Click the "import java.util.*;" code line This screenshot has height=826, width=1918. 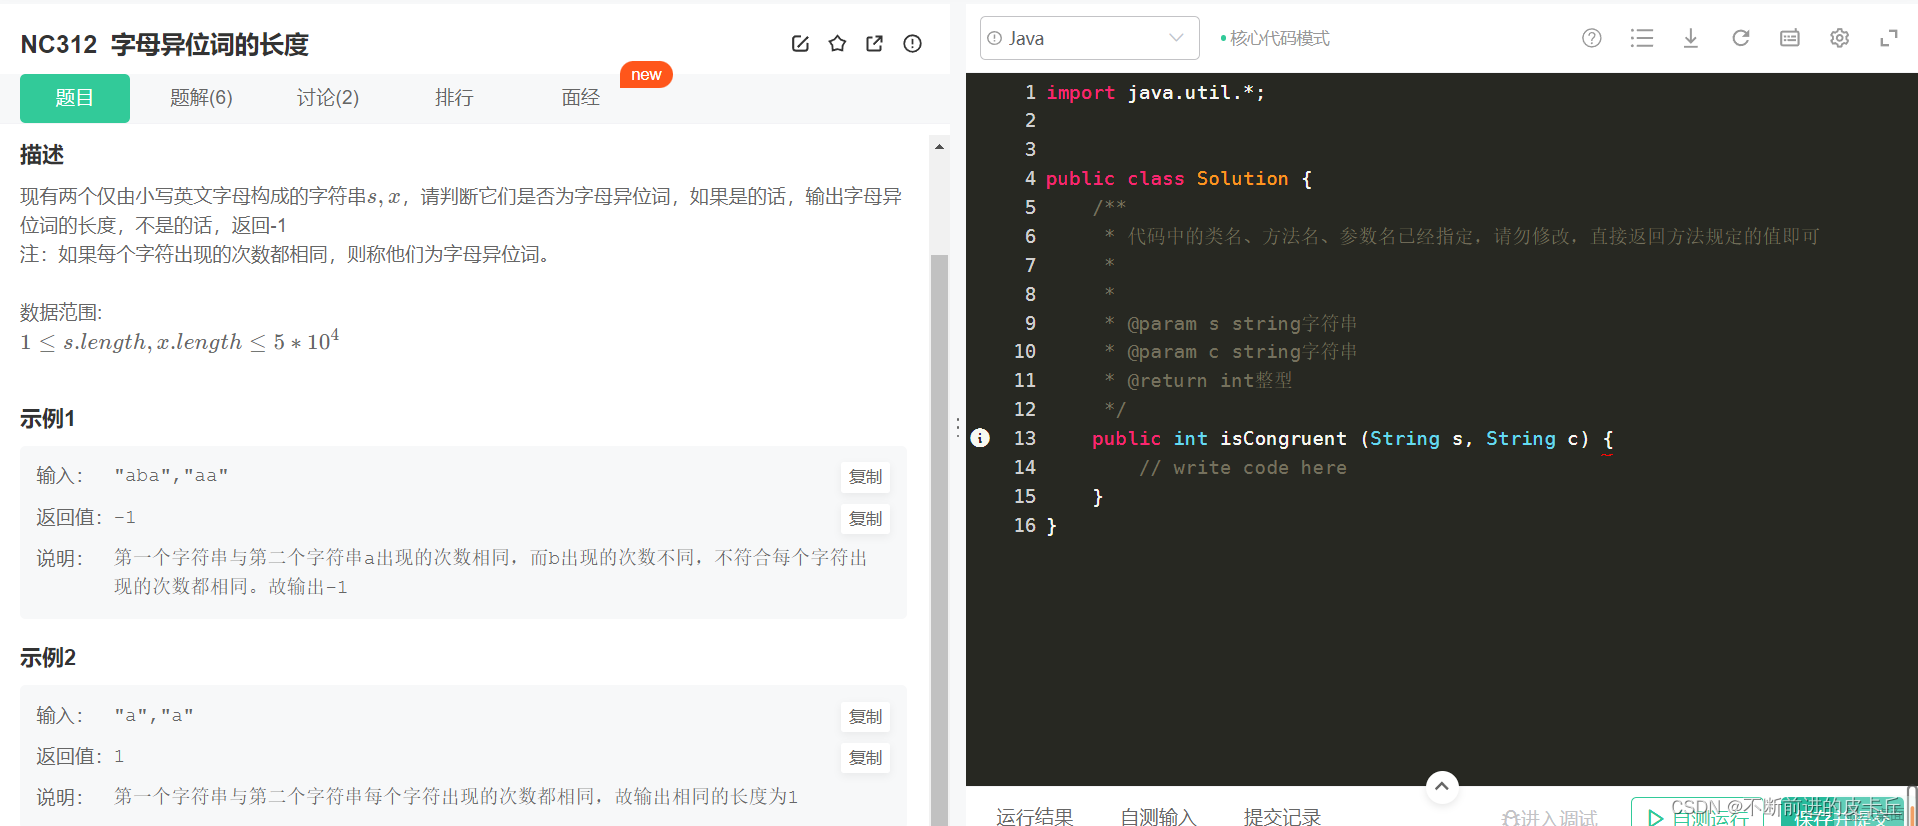[x=1155, y=92]
